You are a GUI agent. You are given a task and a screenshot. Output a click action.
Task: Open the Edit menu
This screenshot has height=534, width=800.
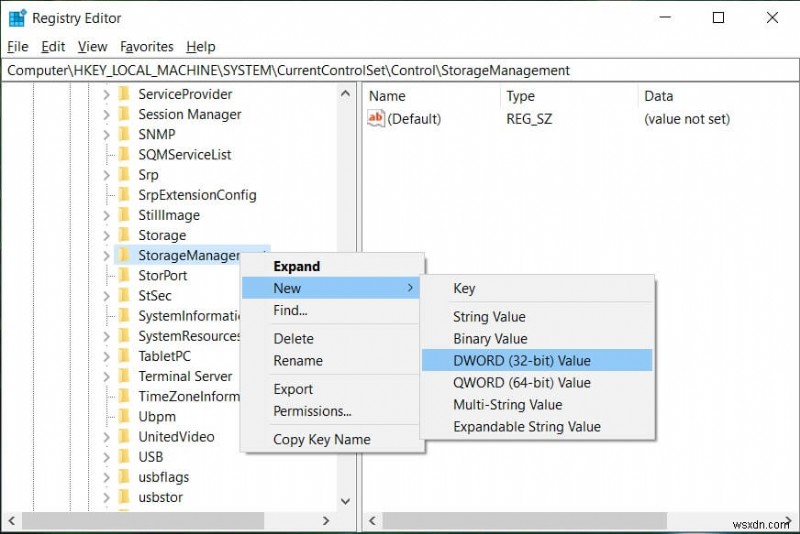pyautogui.click(x=53, y=46)
